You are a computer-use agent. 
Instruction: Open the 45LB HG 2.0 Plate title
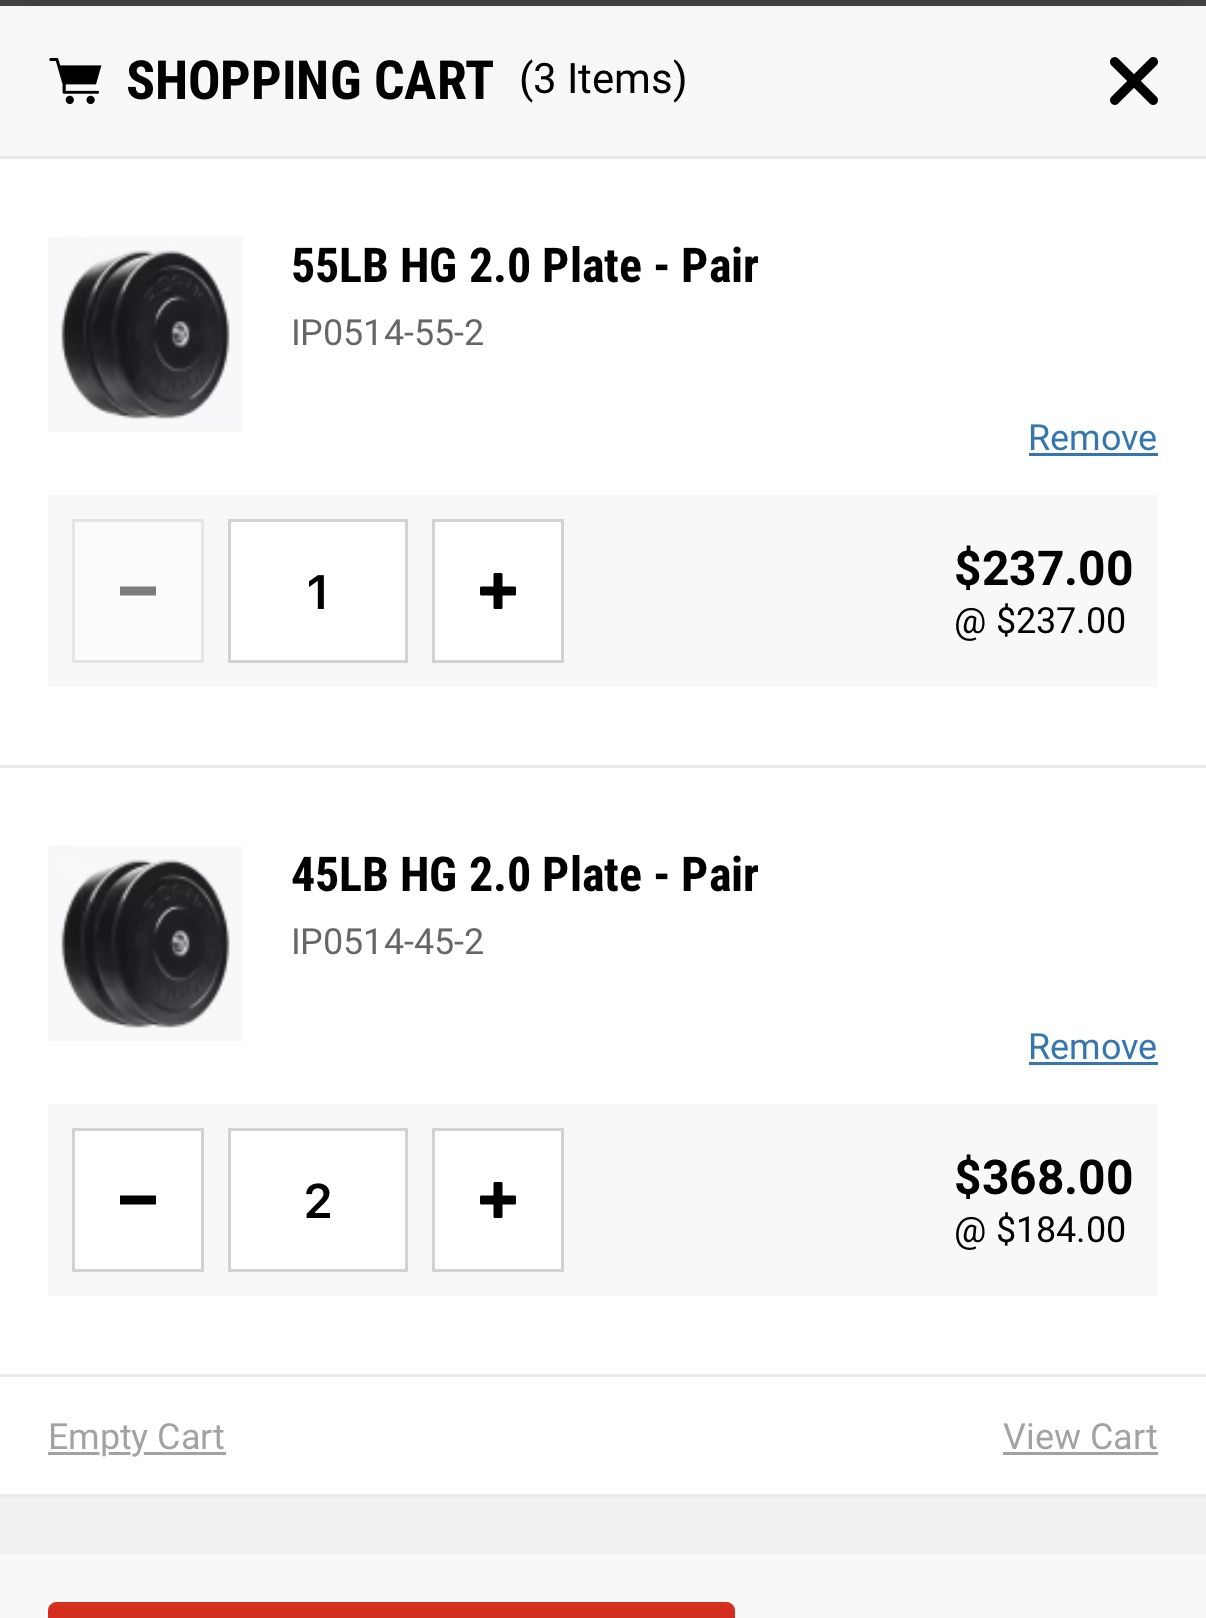[x=525, y=875]
